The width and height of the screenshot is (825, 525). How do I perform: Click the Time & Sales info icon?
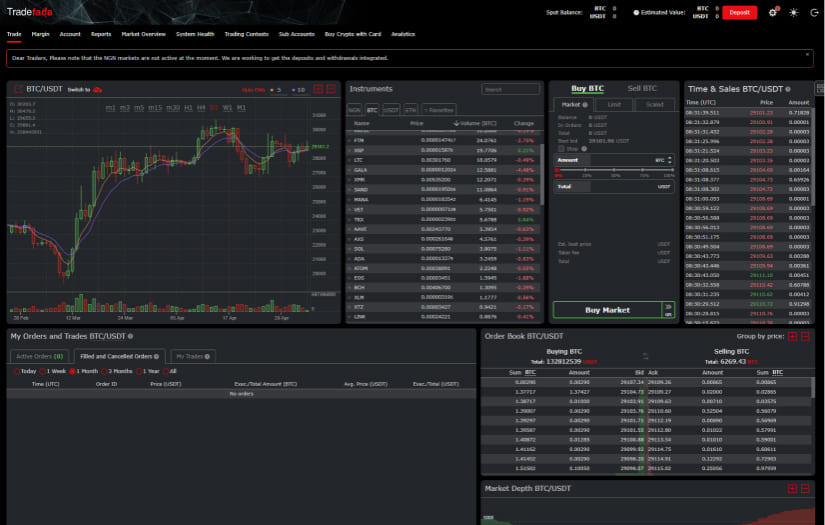pyautogui.click(x=788, y=89)
